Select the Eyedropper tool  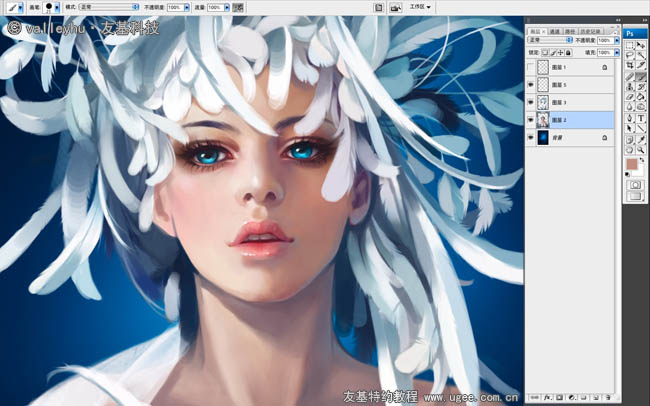[641, 139]
